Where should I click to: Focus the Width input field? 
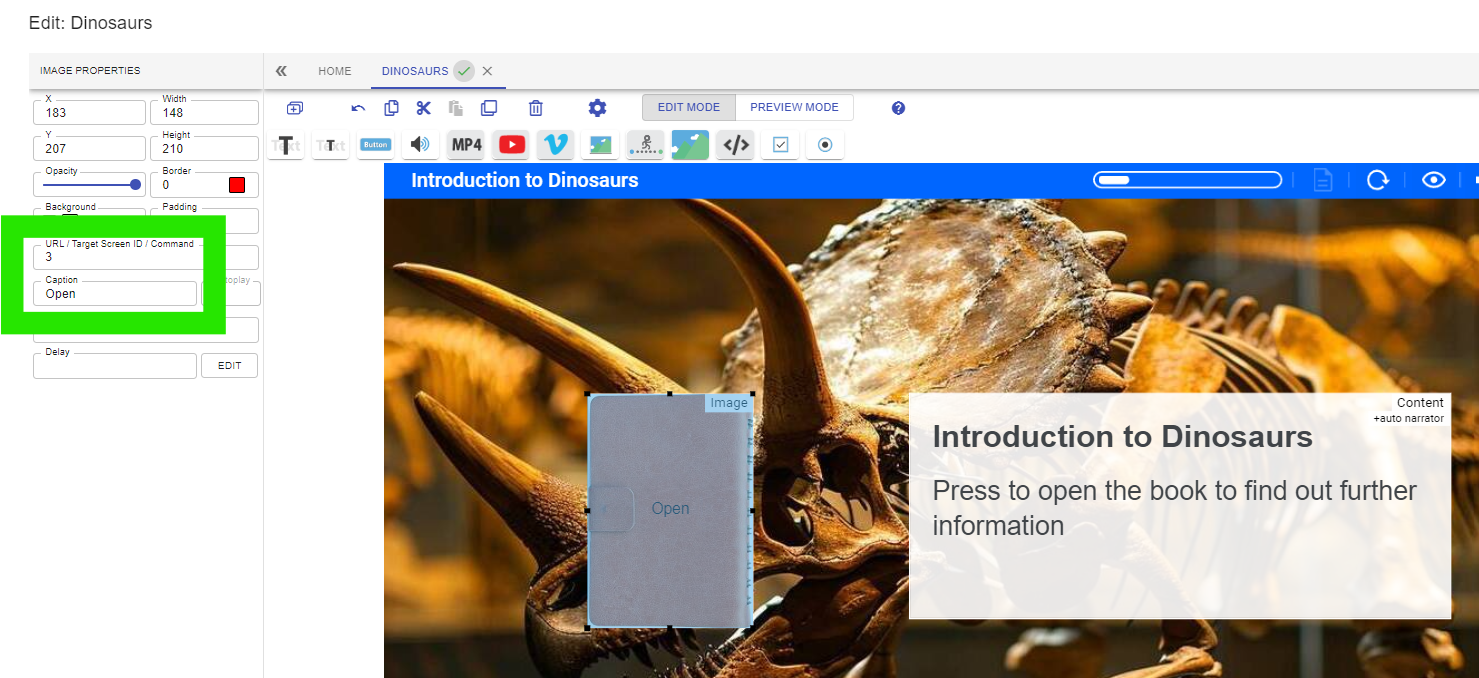tap(204, 112)
